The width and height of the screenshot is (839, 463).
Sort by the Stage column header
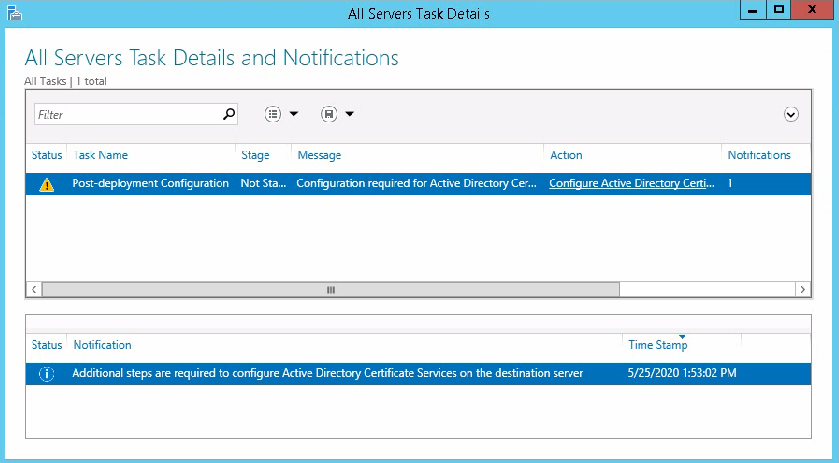(255, 155)
